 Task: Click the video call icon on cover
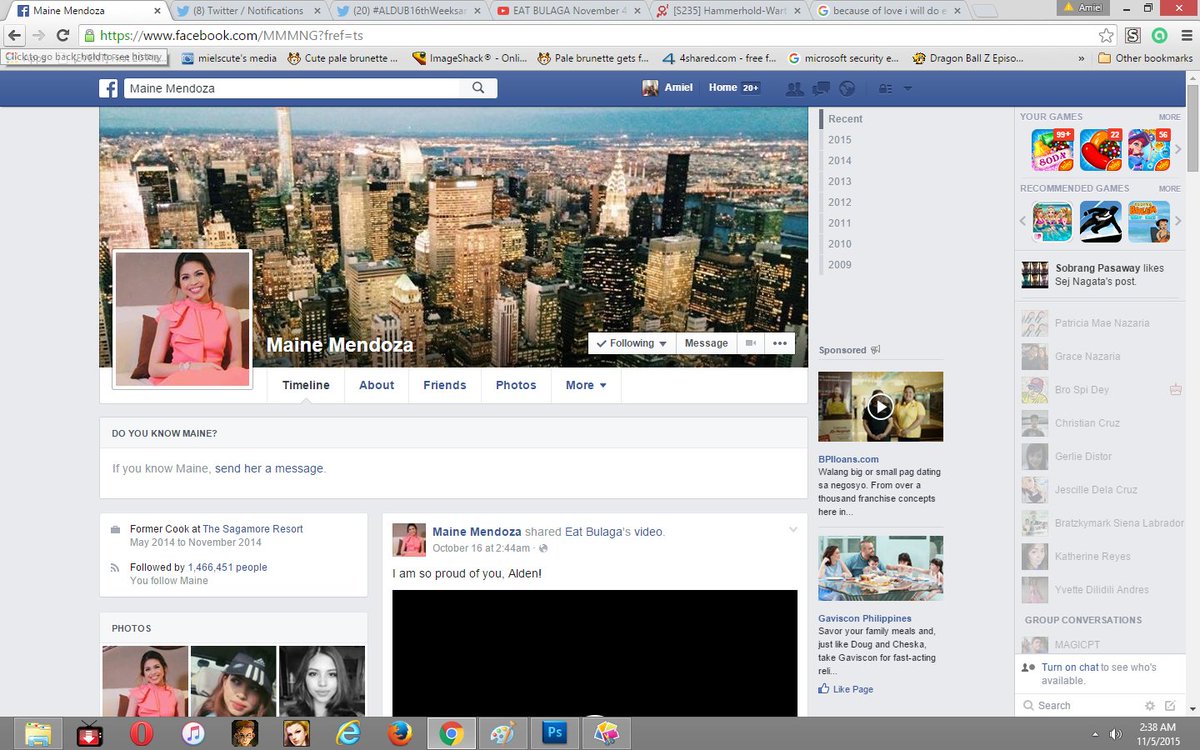(x=750, y=343)
